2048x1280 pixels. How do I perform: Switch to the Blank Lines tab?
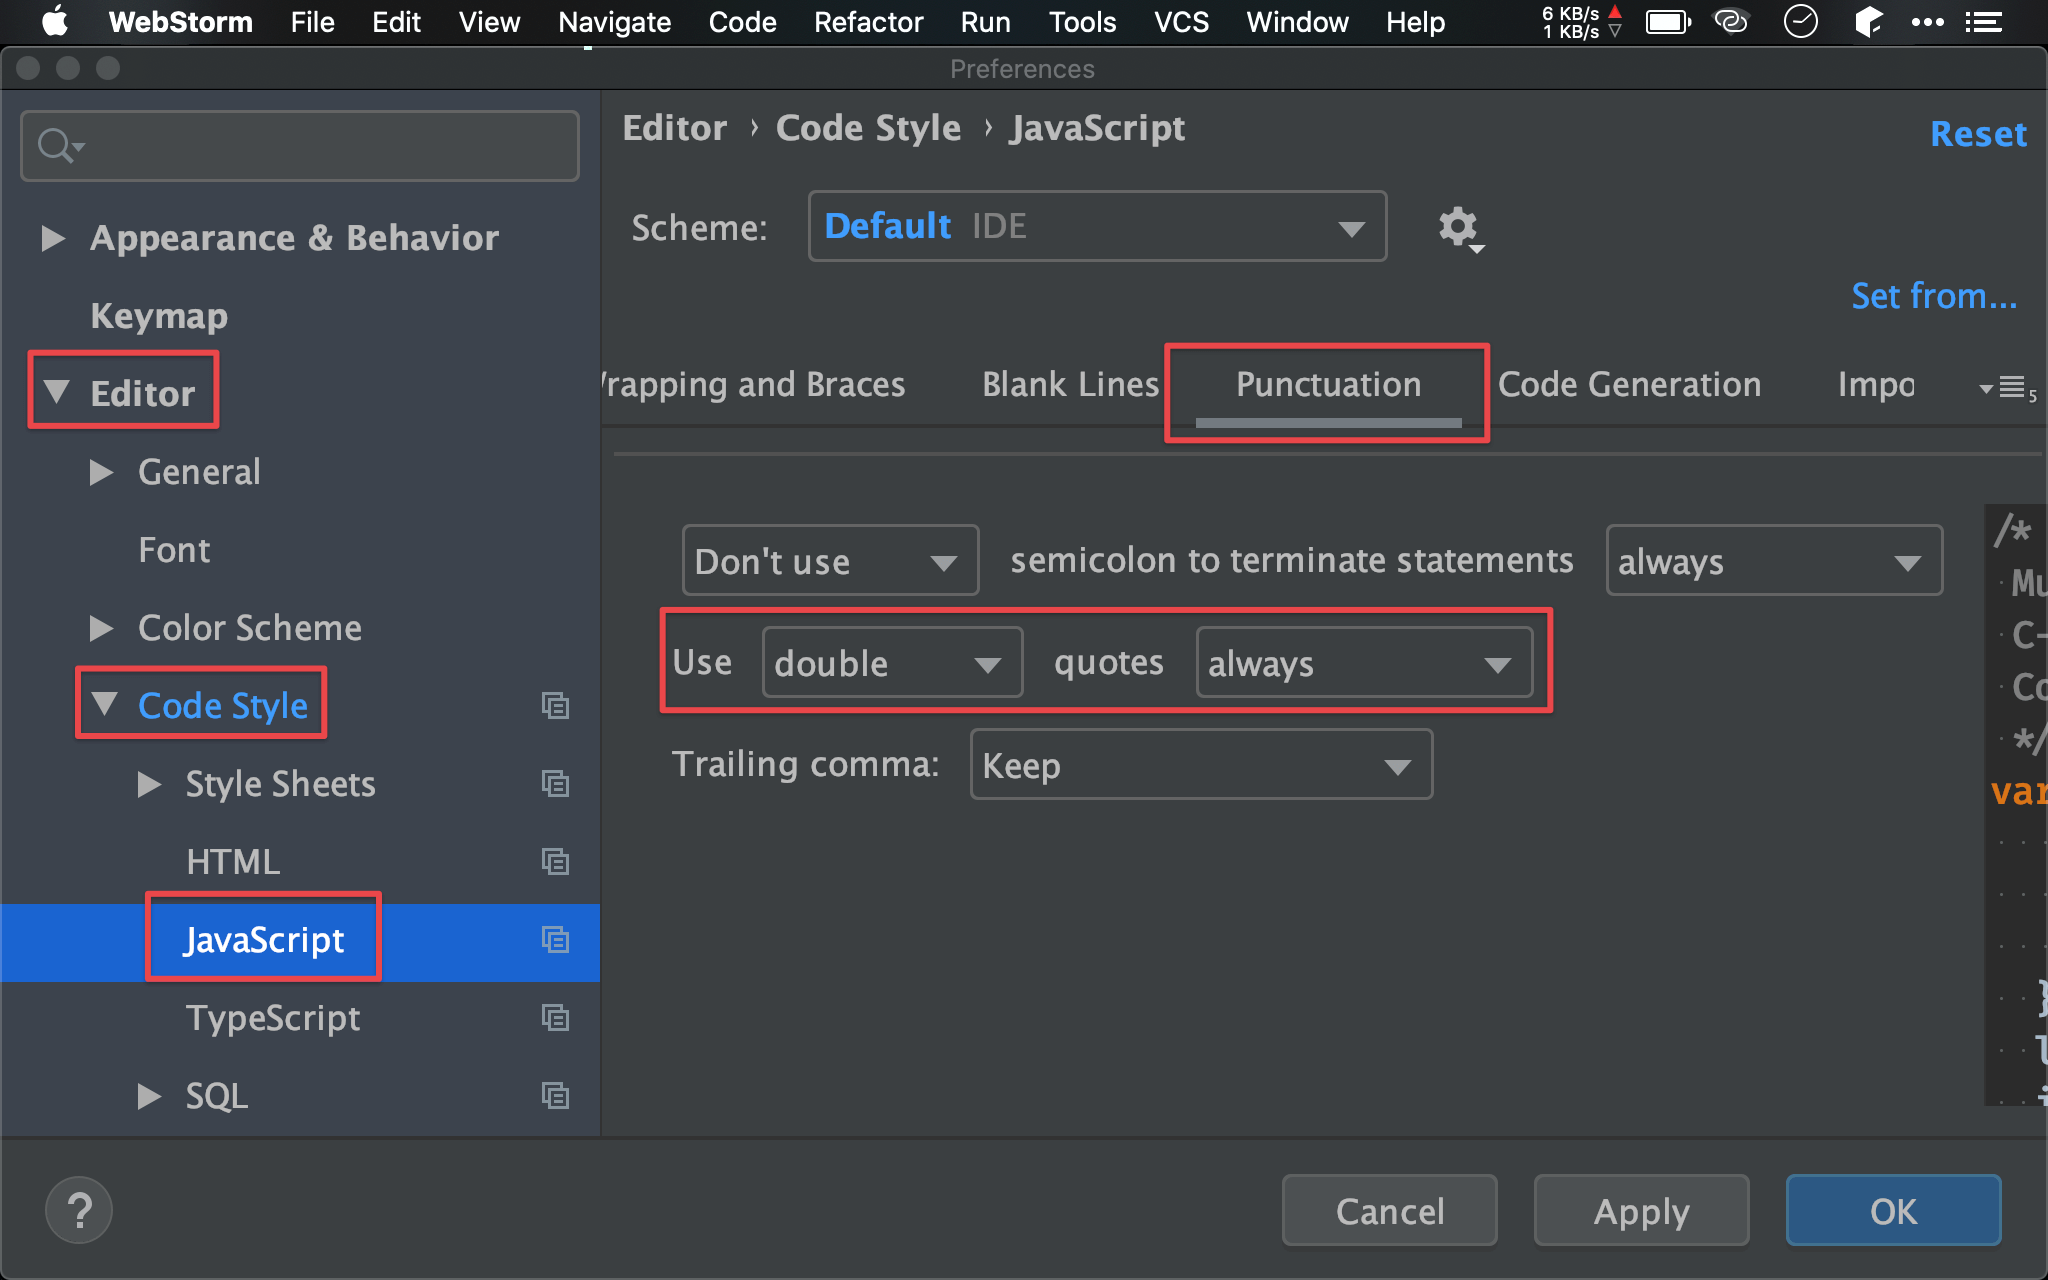click(x=1067, y=385)
